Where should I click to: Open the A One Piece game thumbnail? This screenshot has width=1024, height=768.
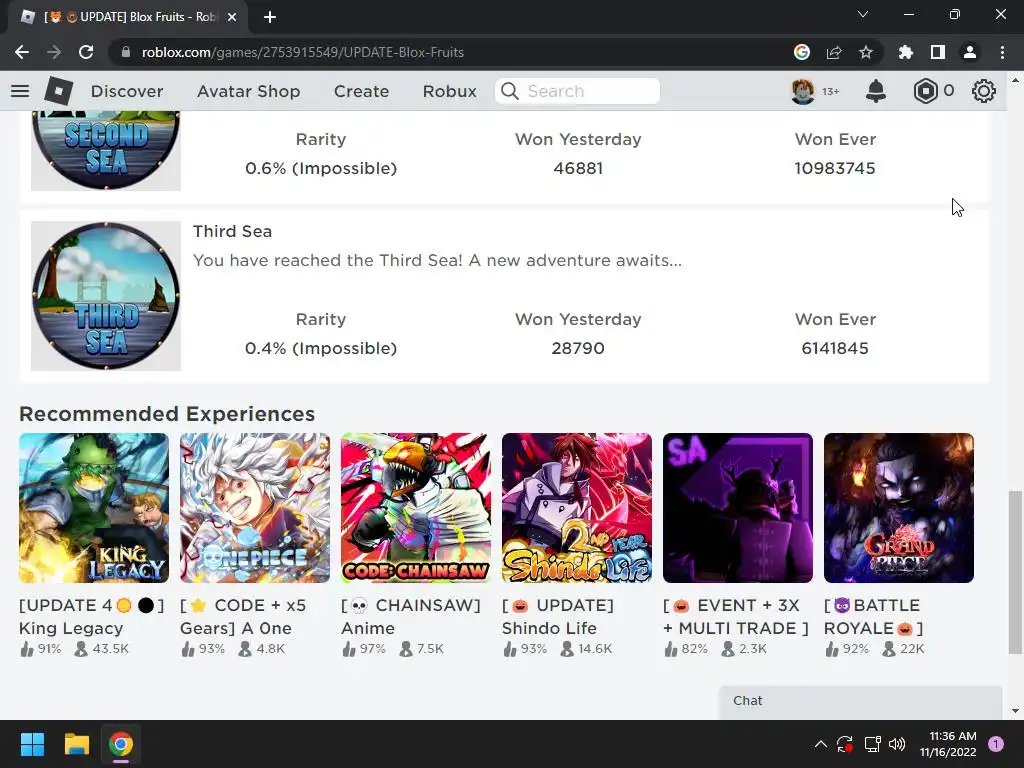click(255, 508)
